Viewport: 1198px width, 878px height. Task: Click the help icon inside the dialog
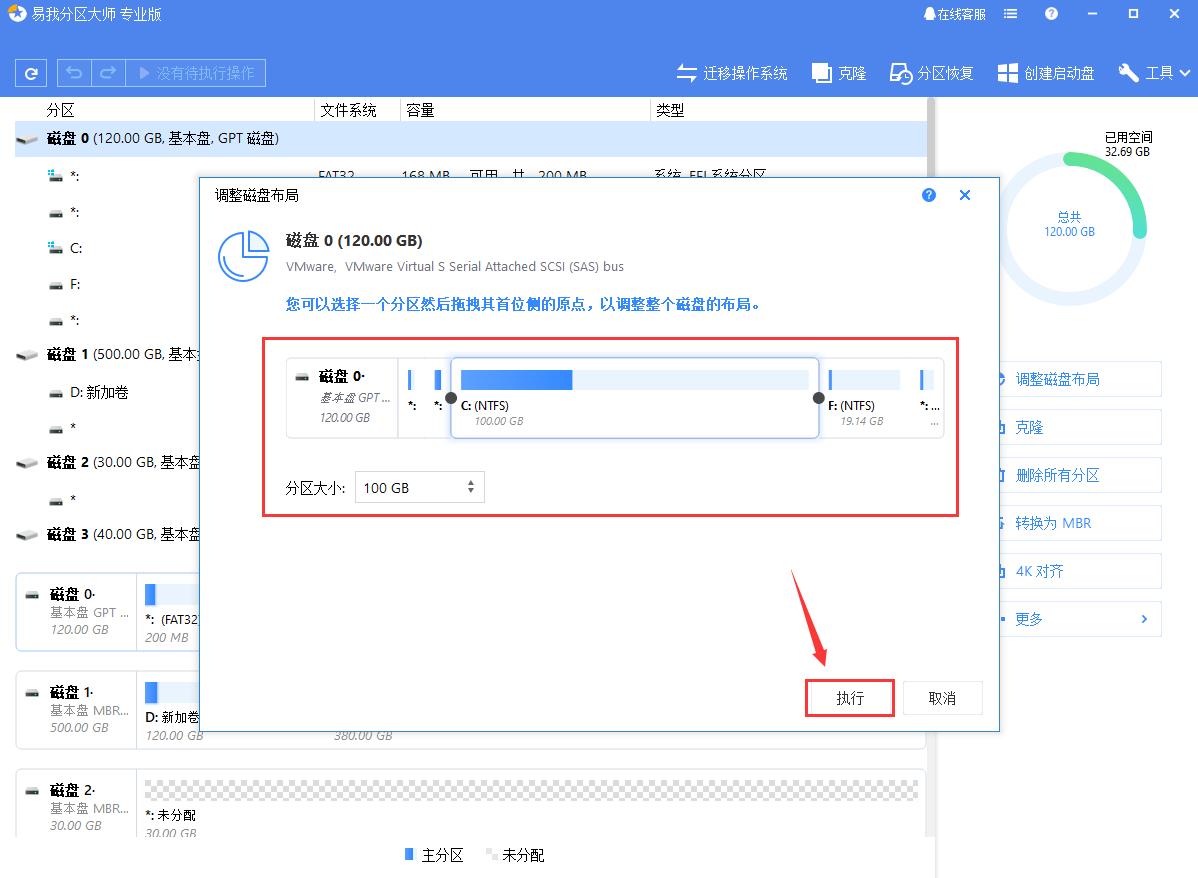click(928, 195)
